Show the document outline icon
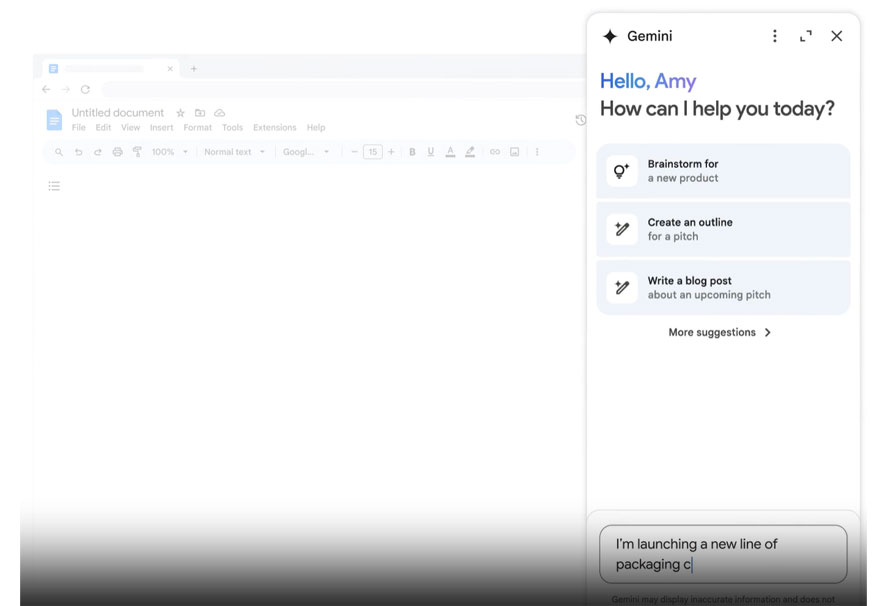 click(x=54, y=186)
